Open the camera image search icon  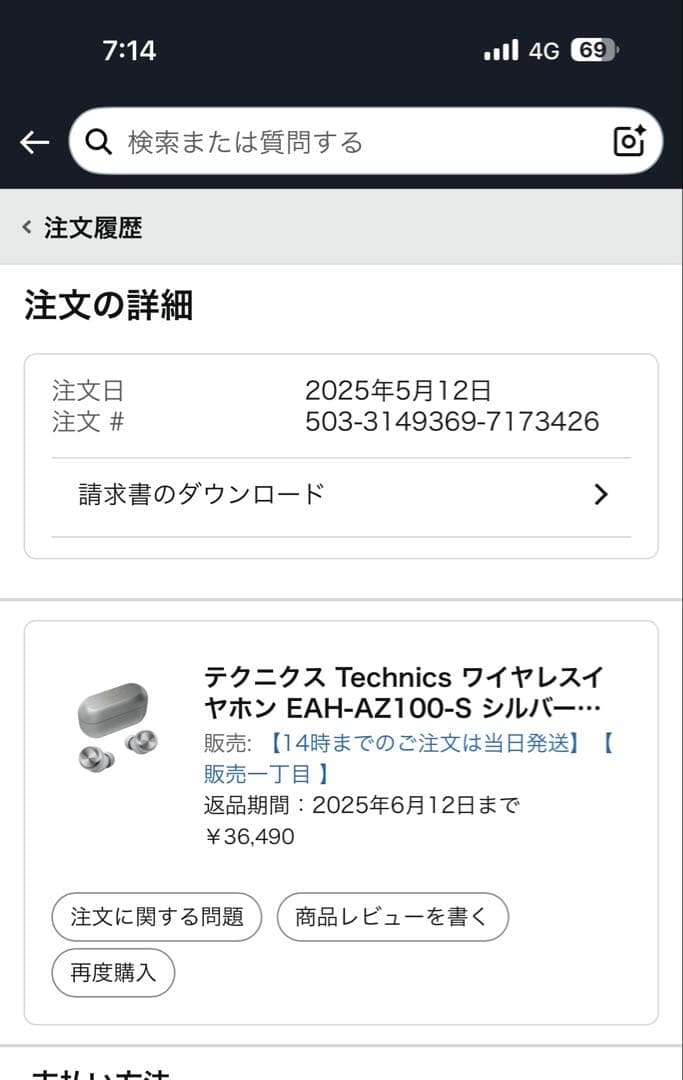pos(628,141)
